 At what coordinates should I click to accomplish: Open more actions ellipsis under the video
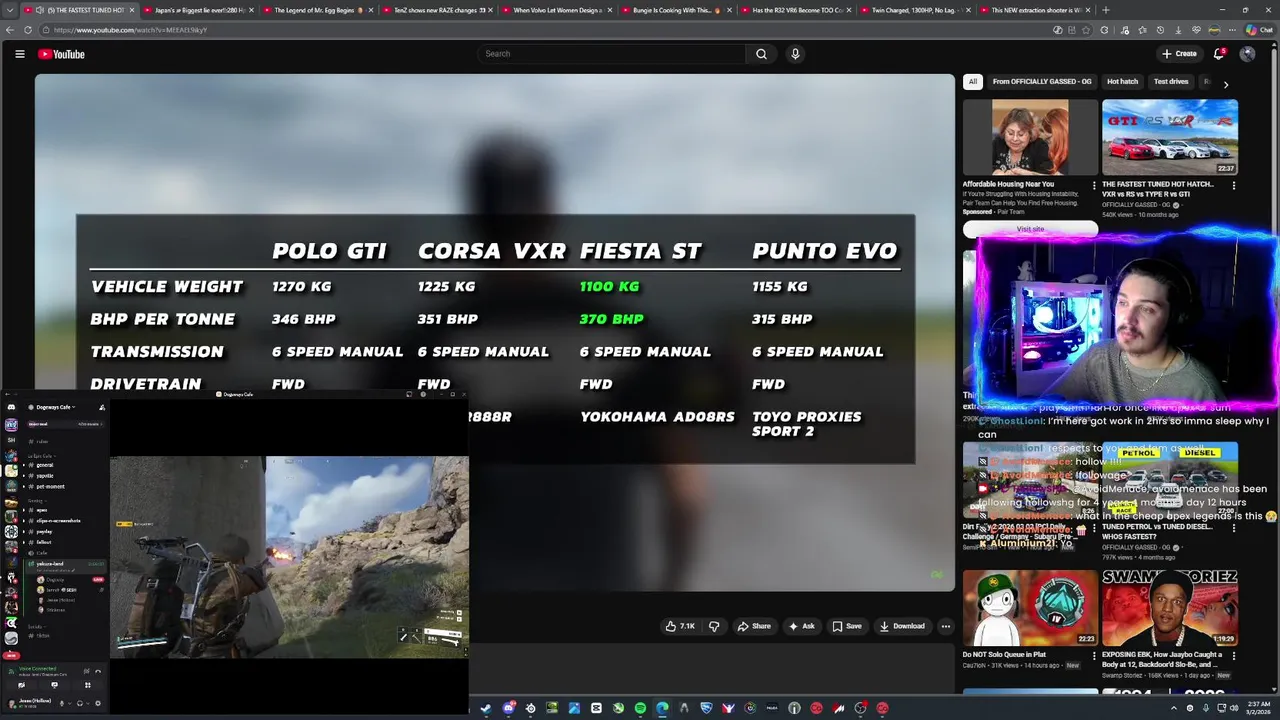pos(945,626)
